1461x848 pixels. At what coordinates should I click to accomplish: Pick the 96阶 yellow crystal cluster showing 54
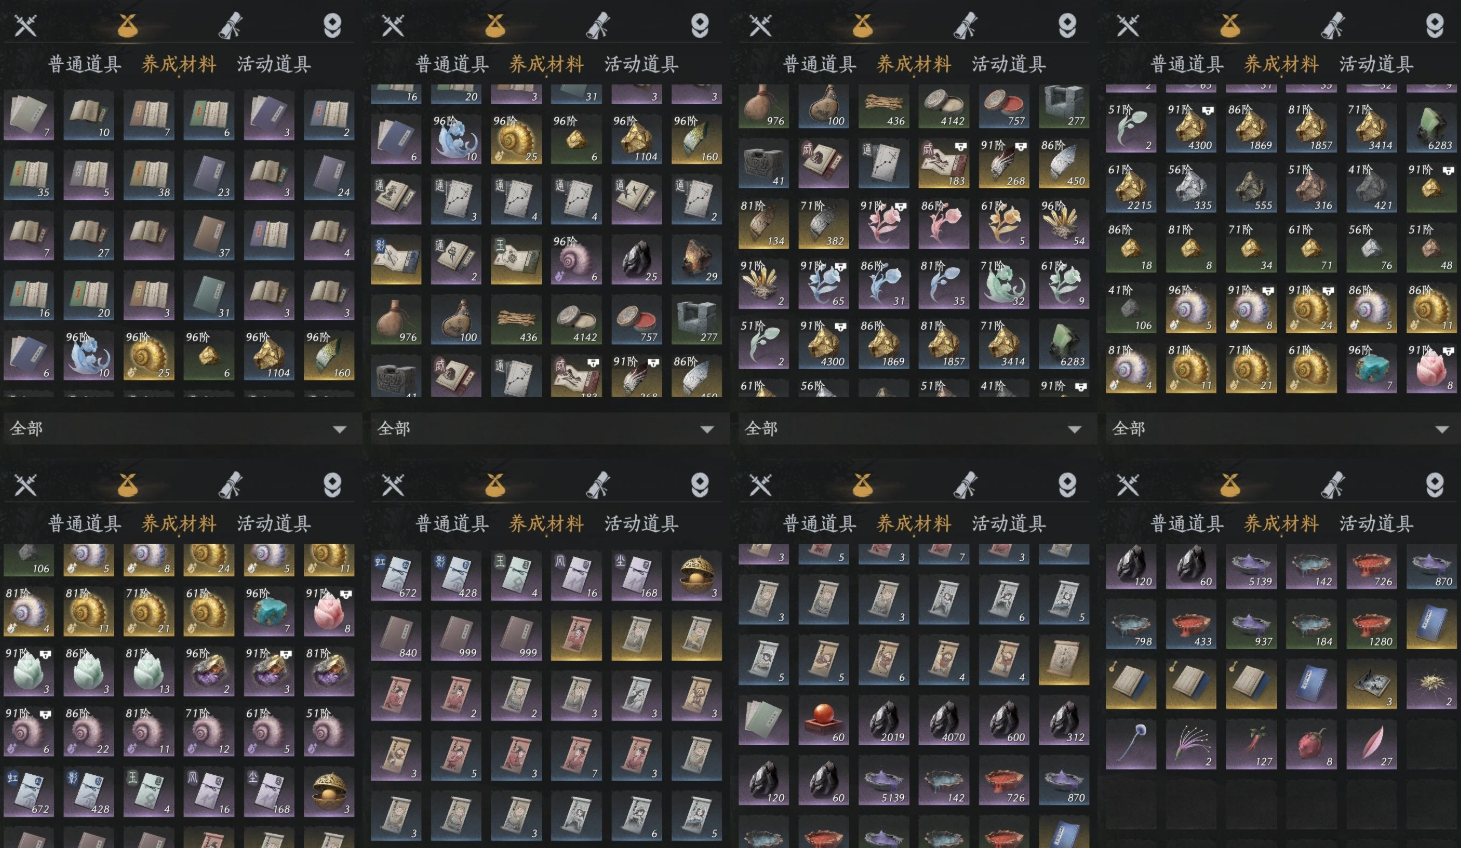point(1064,223)
